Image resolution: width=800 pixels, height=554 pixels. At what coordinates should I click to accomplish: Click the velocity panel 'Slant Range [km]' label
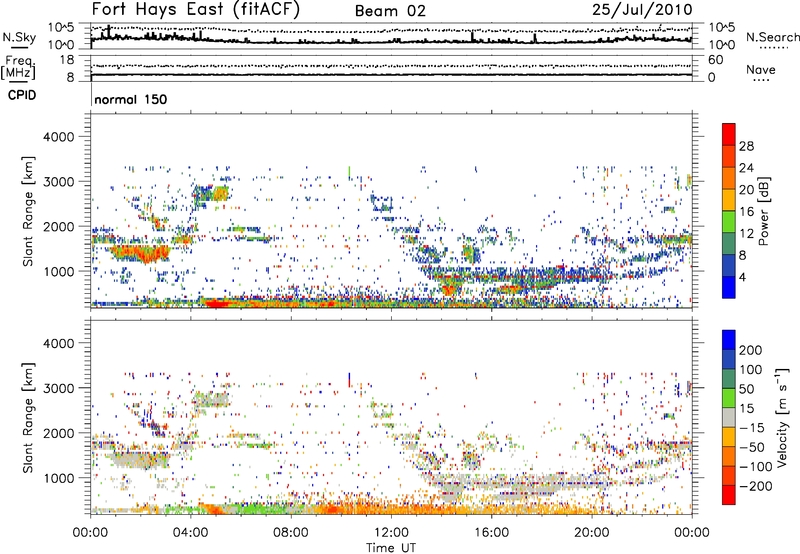tap(29, 418)
